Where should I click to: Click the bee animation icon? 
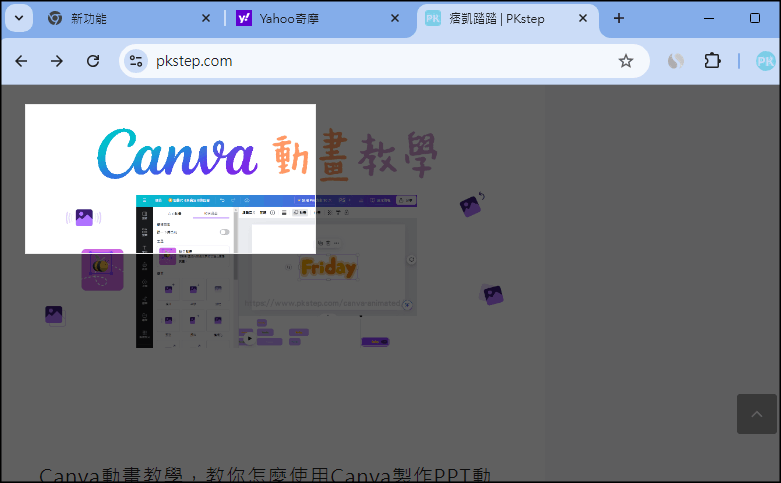(x=102, y=269)
